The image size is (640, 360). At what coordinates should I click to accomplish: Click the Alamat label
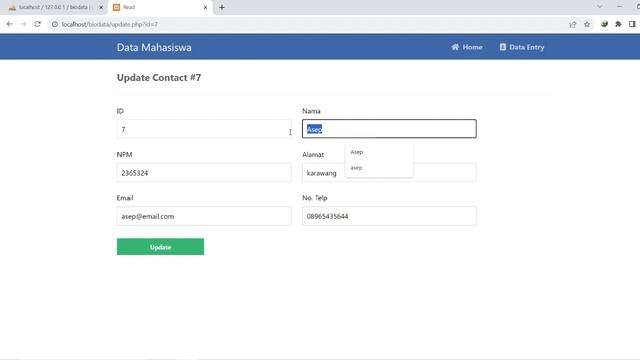tap(313, 154)
